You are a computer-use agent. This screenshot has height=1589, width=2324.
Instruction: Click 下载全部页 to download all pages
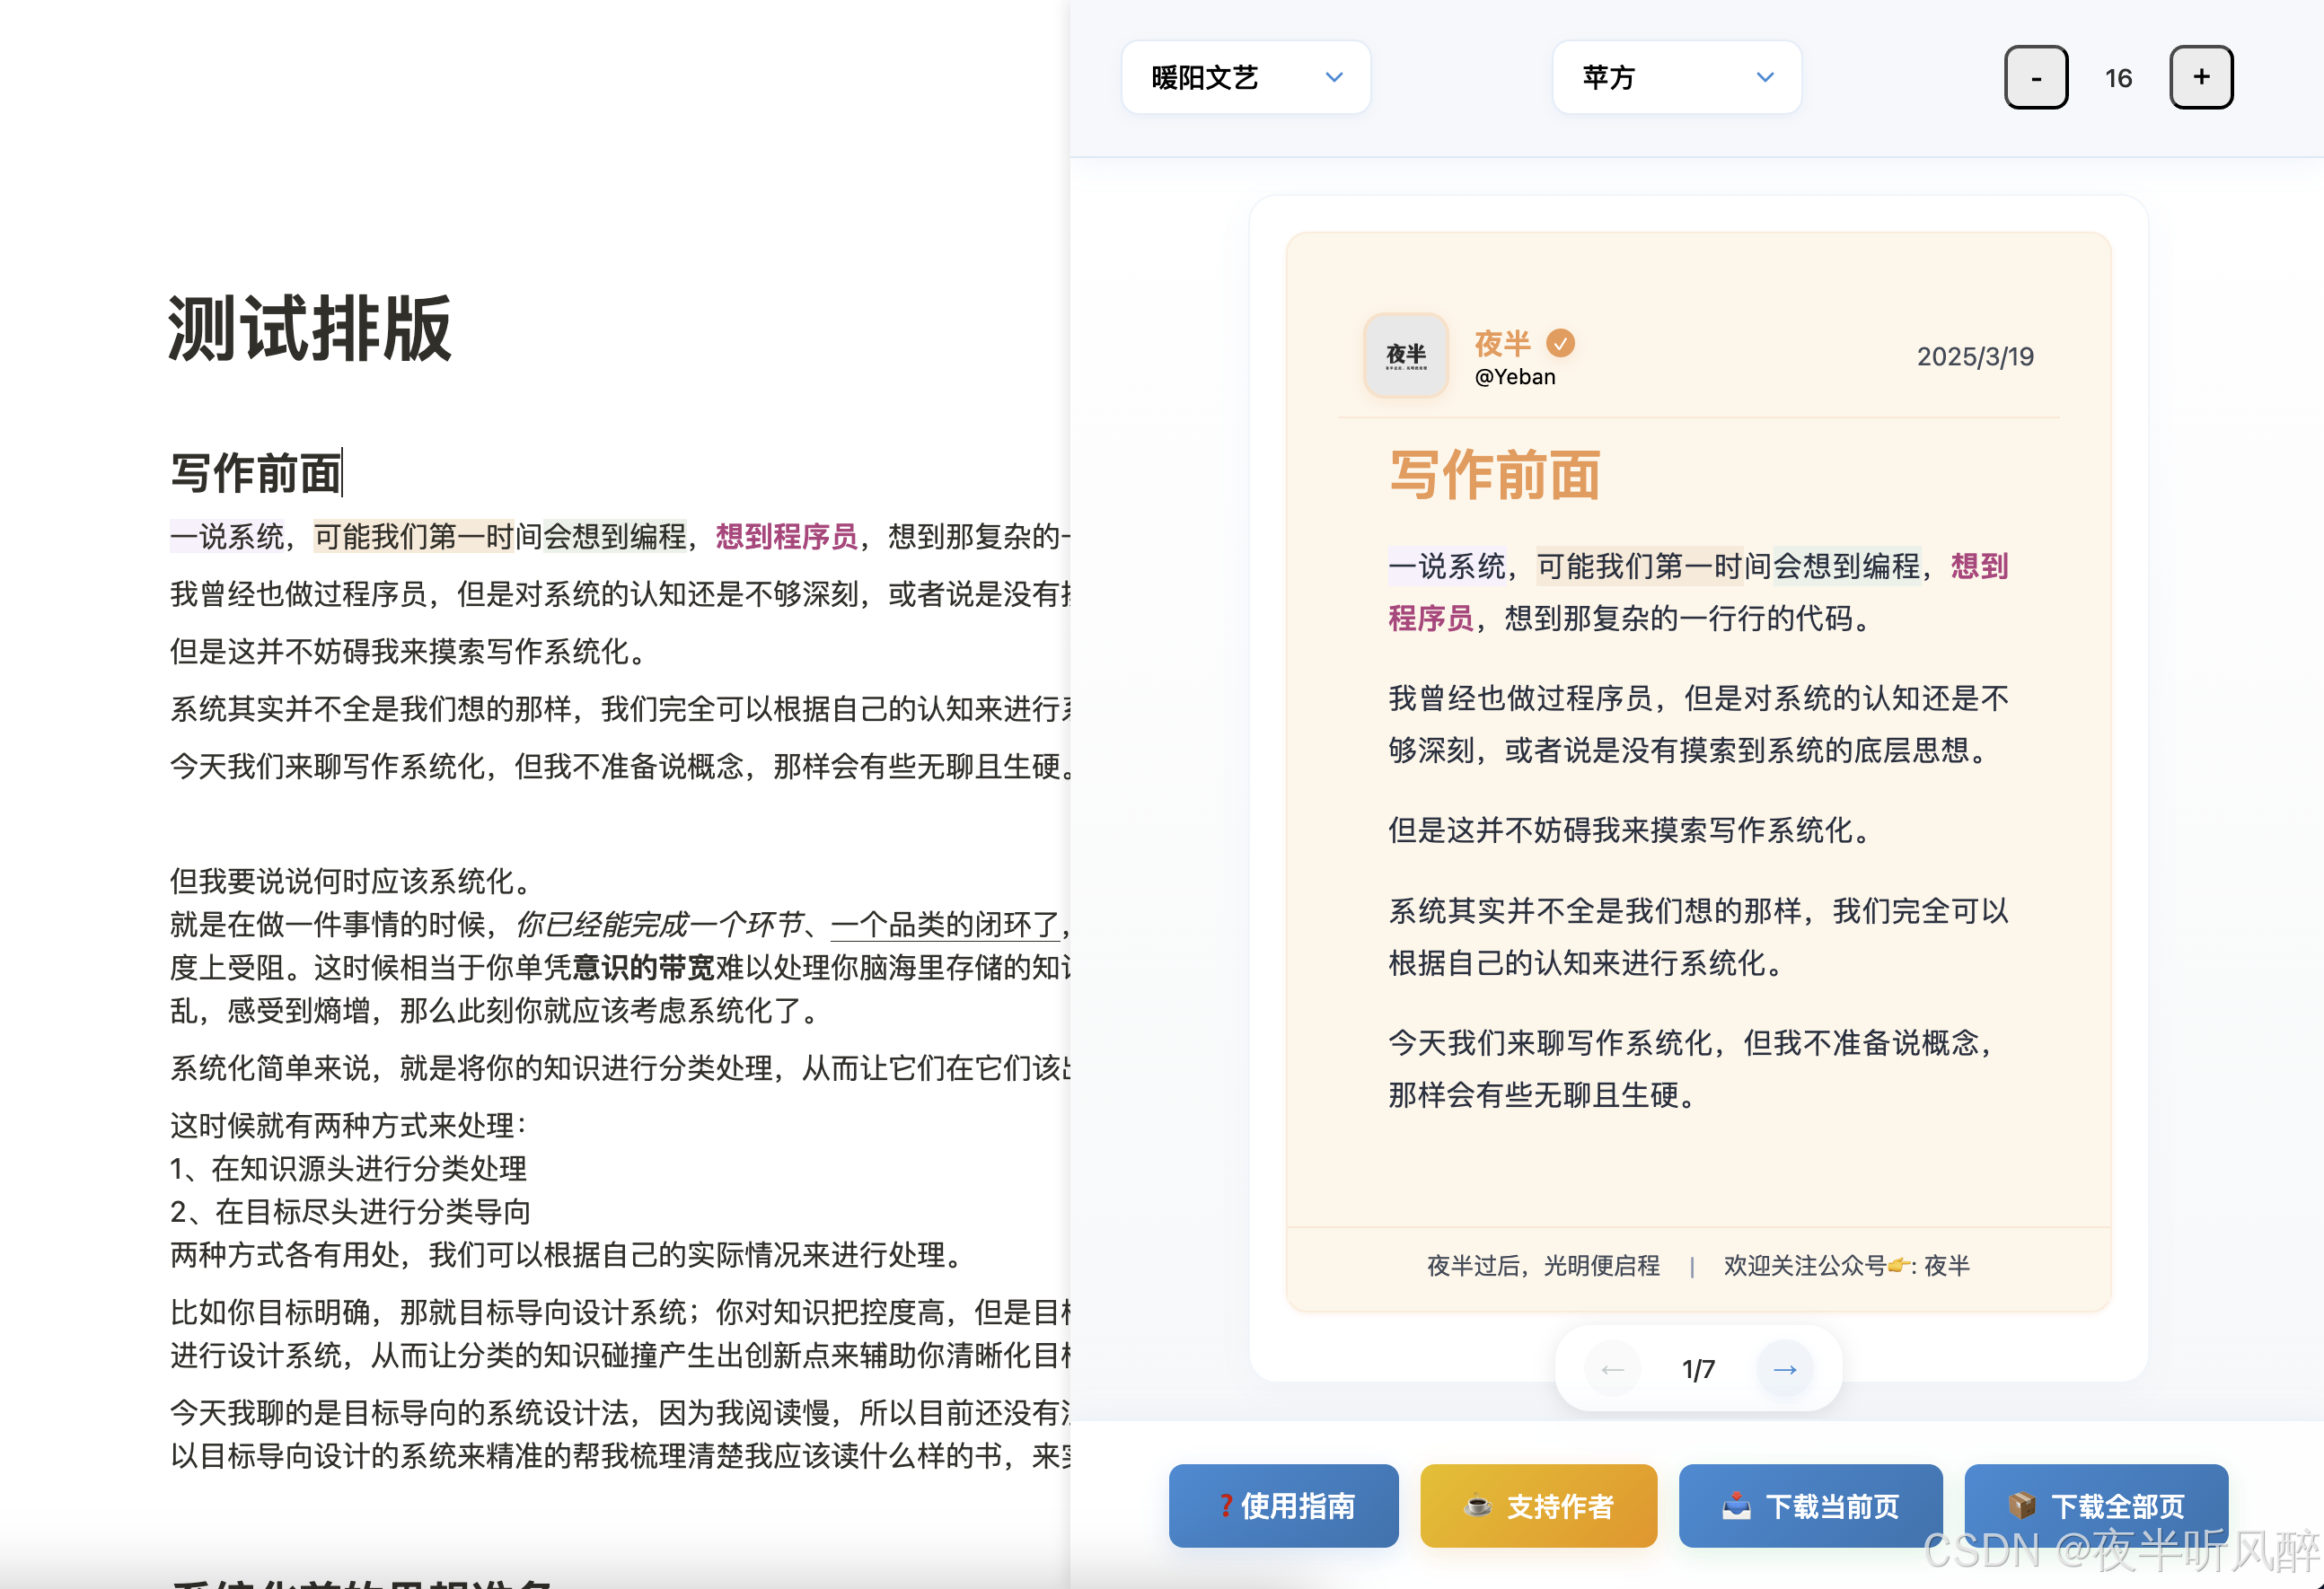click(x=2095, y=1505)
